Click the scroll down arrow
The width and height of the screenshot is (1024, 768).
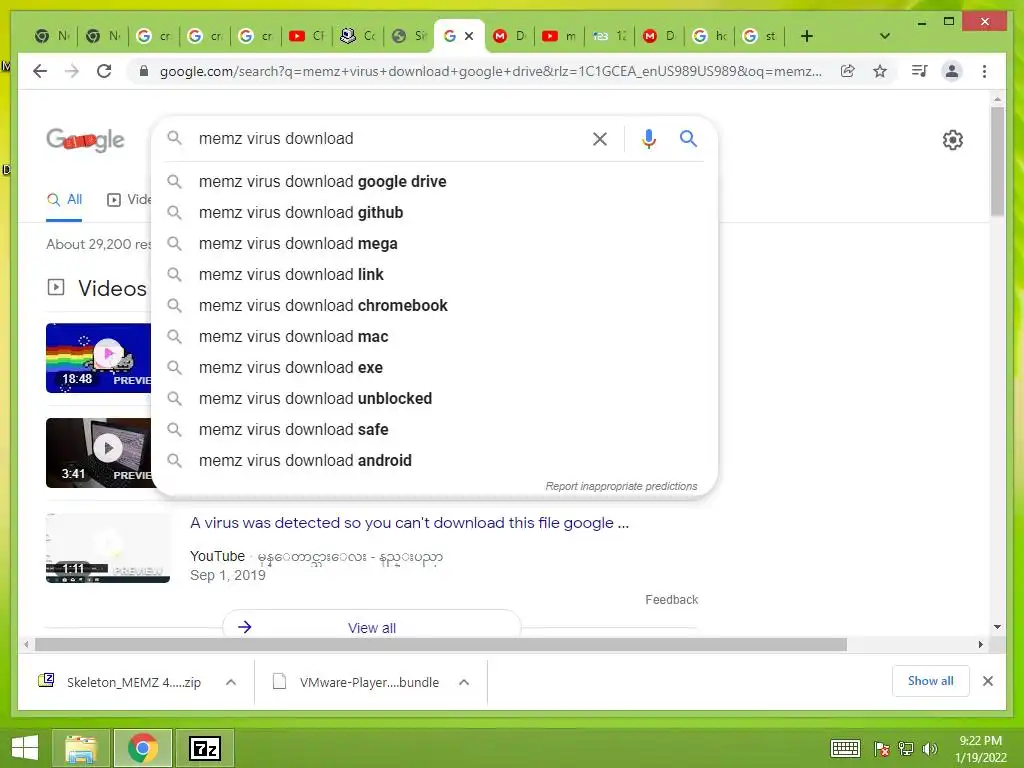(x=997, y=627)
